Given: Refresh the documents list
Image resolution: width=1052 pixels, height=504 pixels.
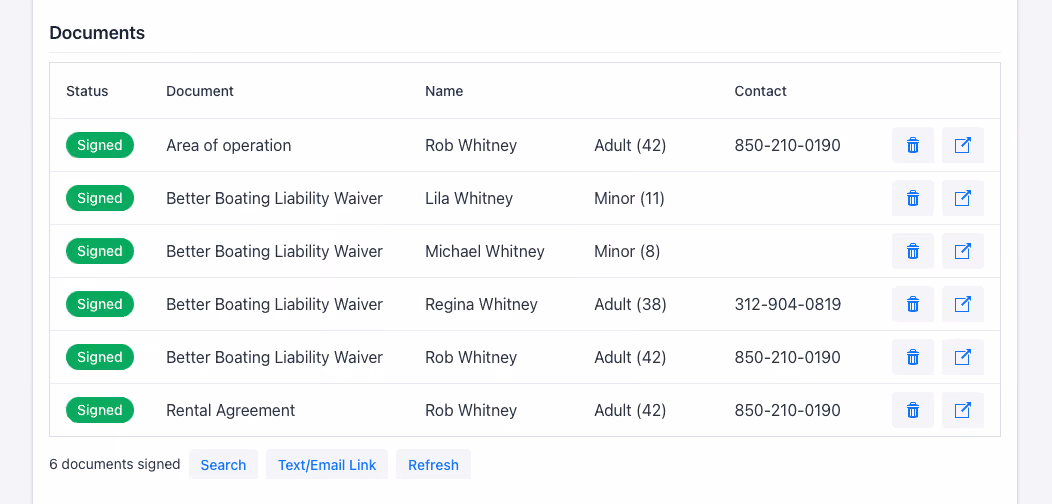Looking at the screenshot, I should click(x=433, y=464).
